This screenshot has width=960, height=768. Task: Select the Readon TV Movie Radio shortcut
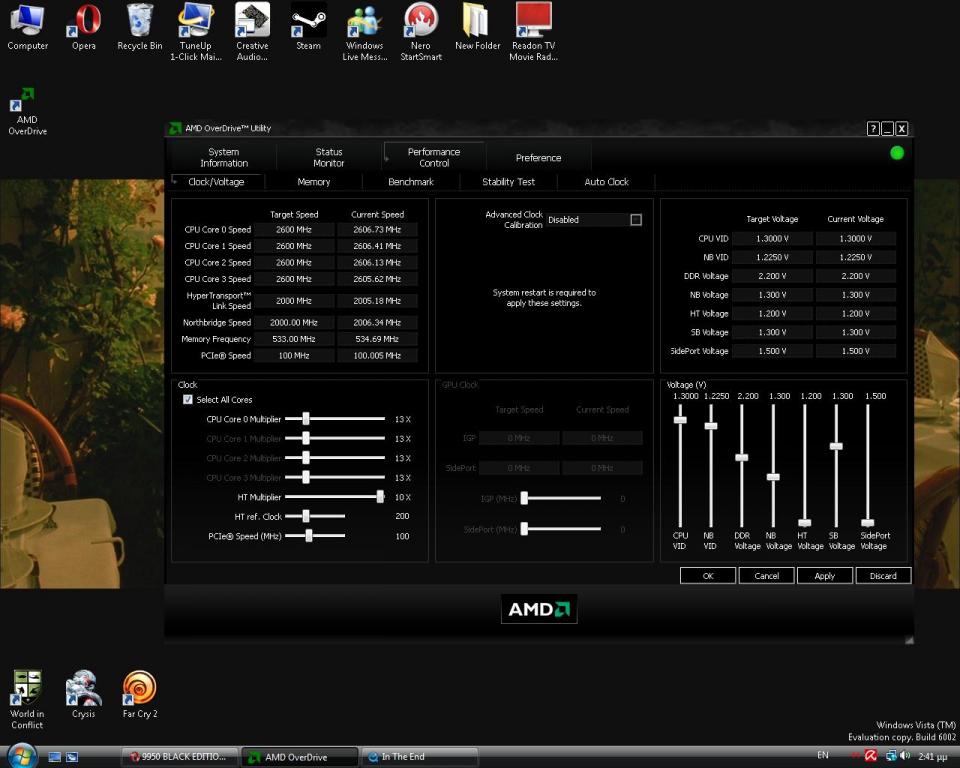pos(533,32)
